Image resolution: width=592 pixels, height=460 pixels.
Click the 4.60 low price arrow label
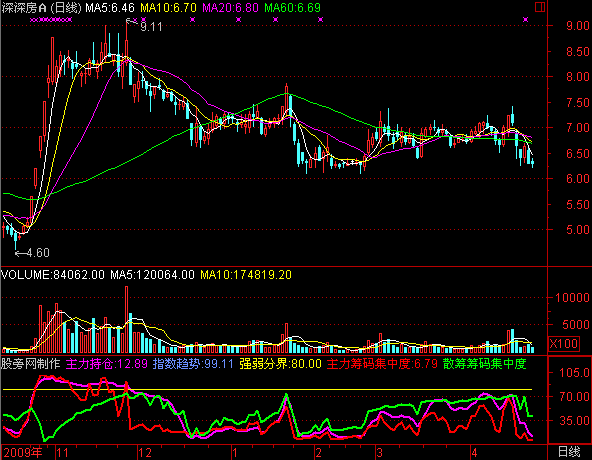[32, 253]
